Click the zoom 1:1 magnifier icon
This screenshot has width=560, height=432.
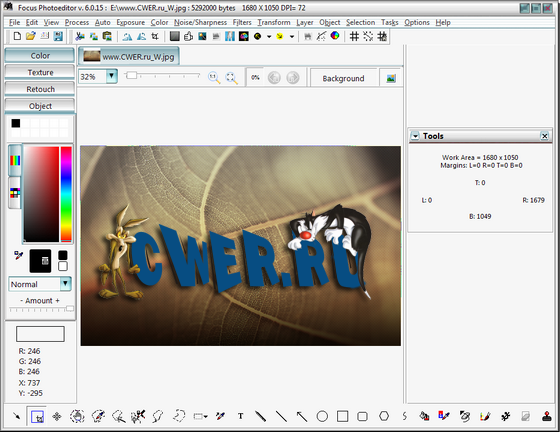click(x=214, y=77)
